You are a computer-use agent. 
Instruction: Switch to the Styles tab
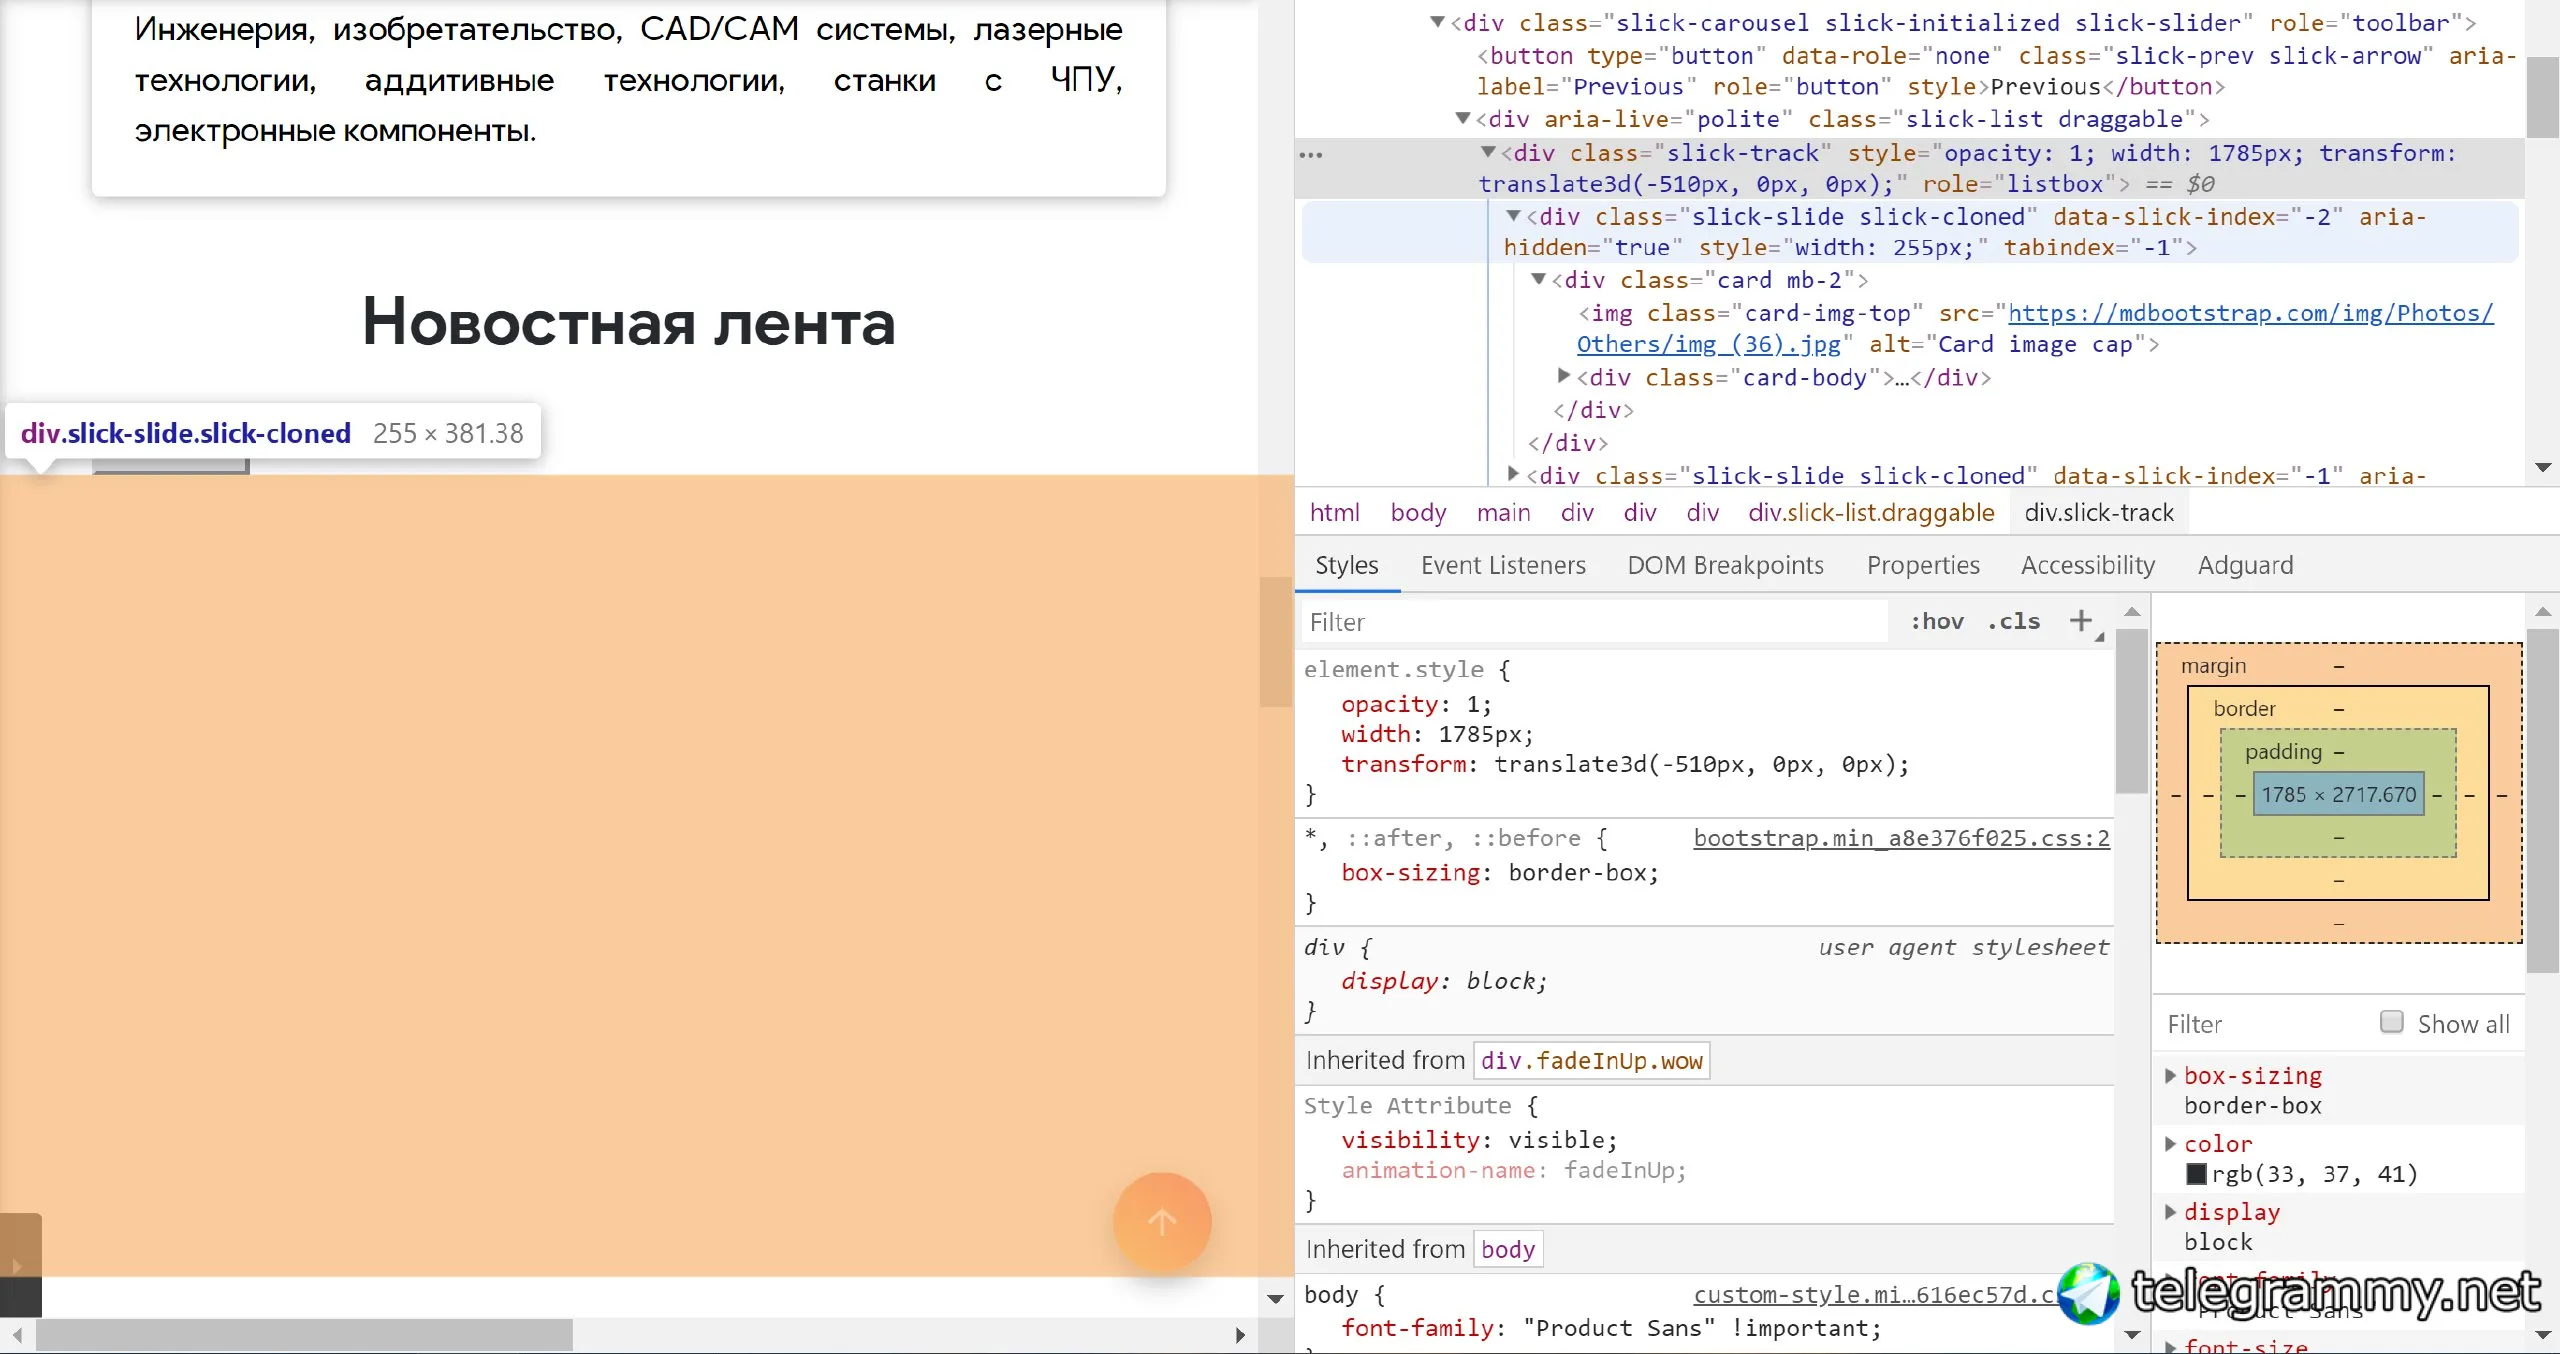[1346, 565]
